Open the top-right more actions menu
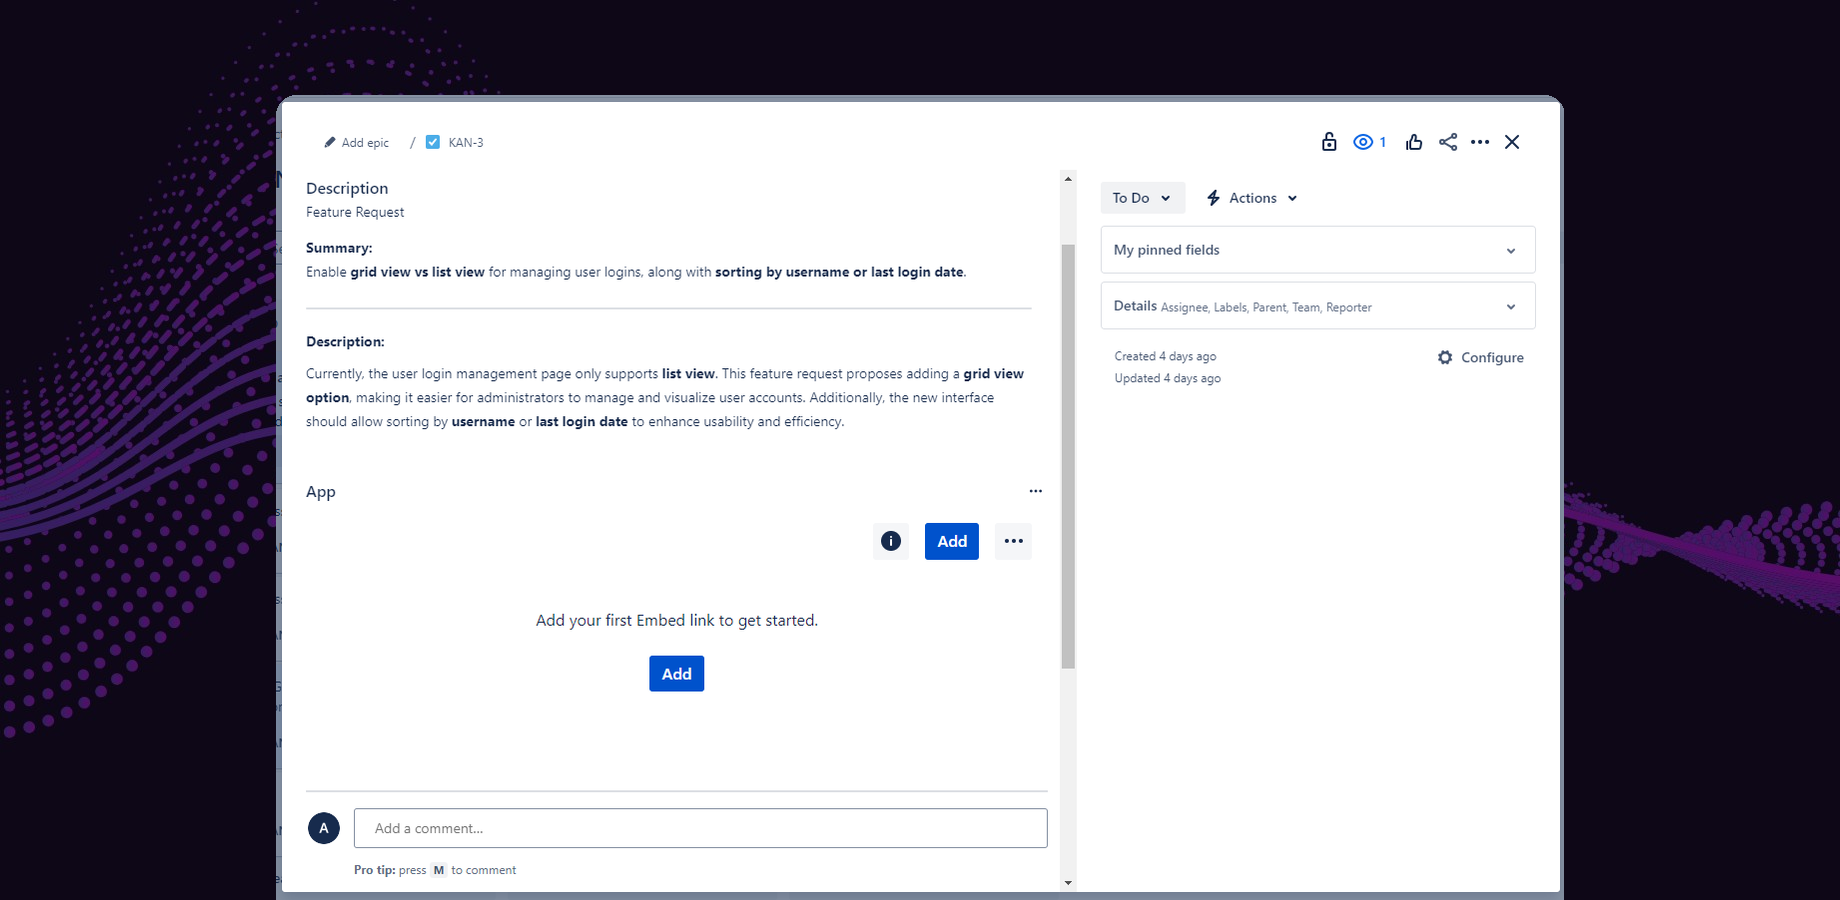Image resolution: width=1840 pixels, height=900 pixels. pyautogui.click(x=1480, y=141)
